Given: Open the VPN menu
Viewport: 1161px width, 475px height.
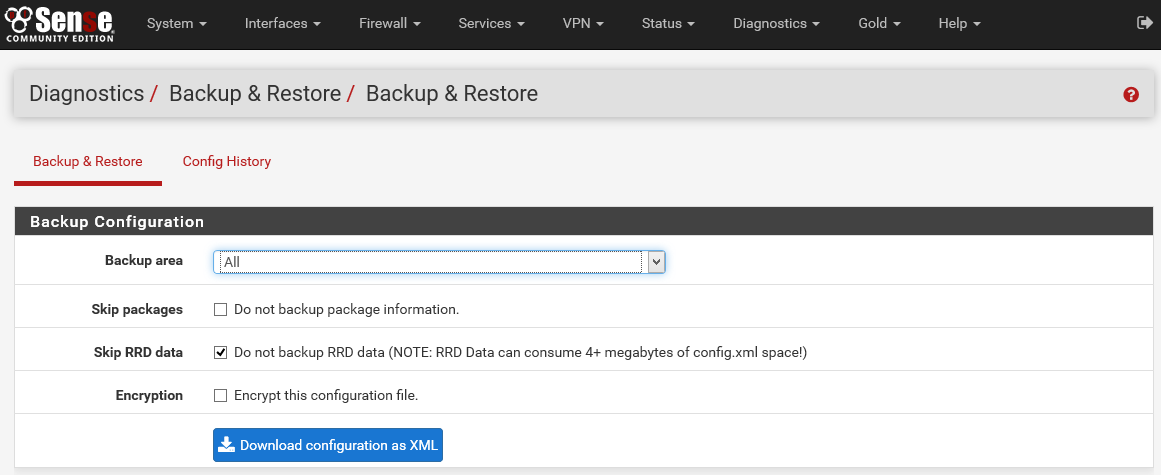Looking at the screenshot, I should [583, 23].
